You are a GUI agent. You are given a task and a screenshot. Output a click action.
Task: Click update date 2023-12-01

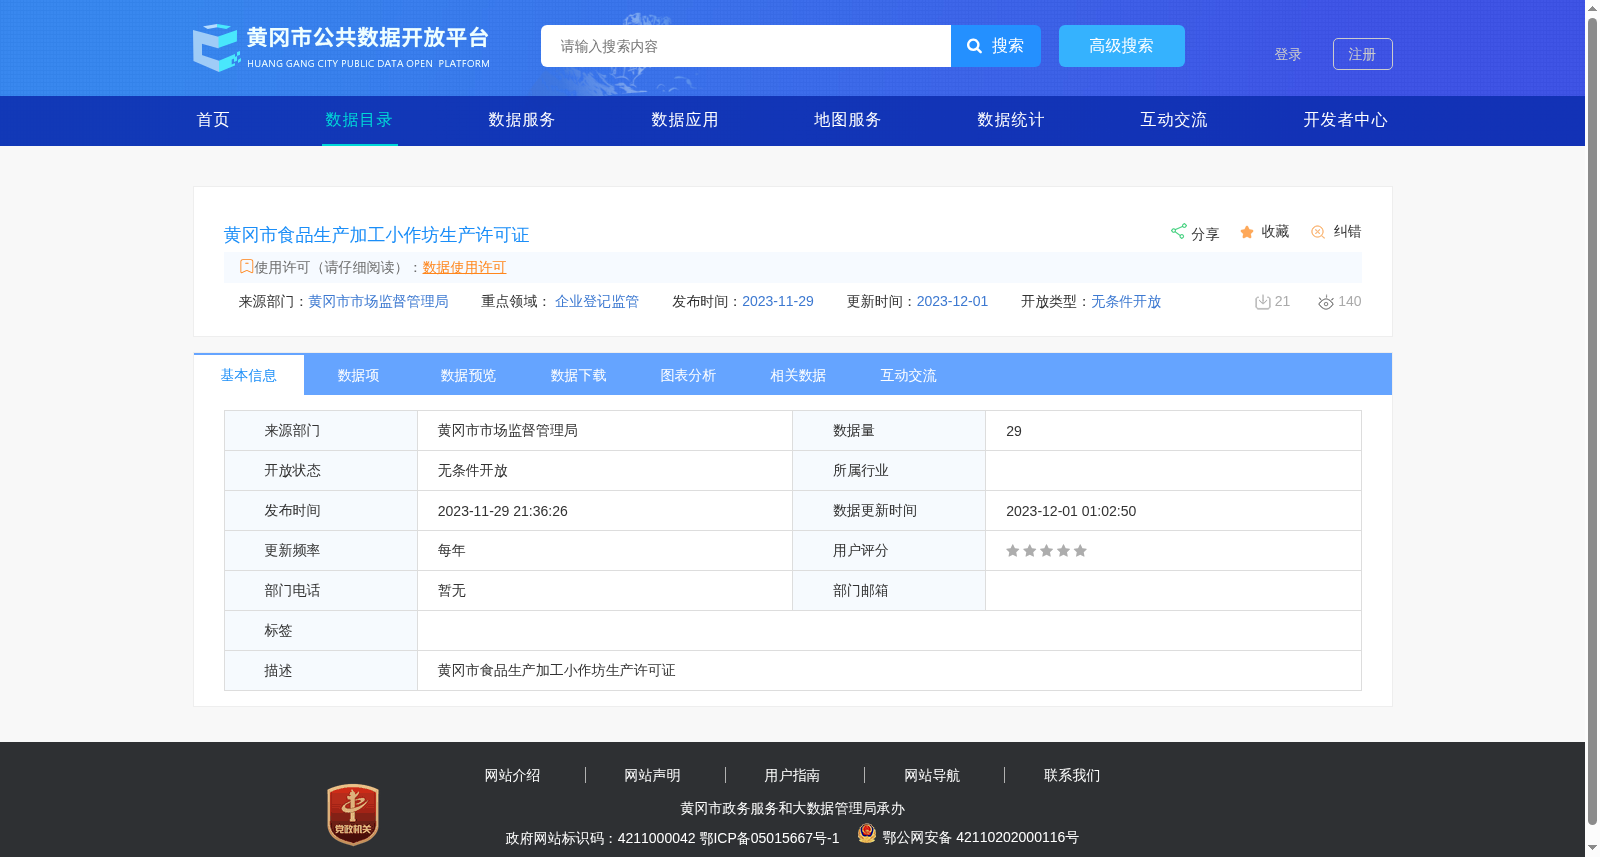tap(953, 302)
